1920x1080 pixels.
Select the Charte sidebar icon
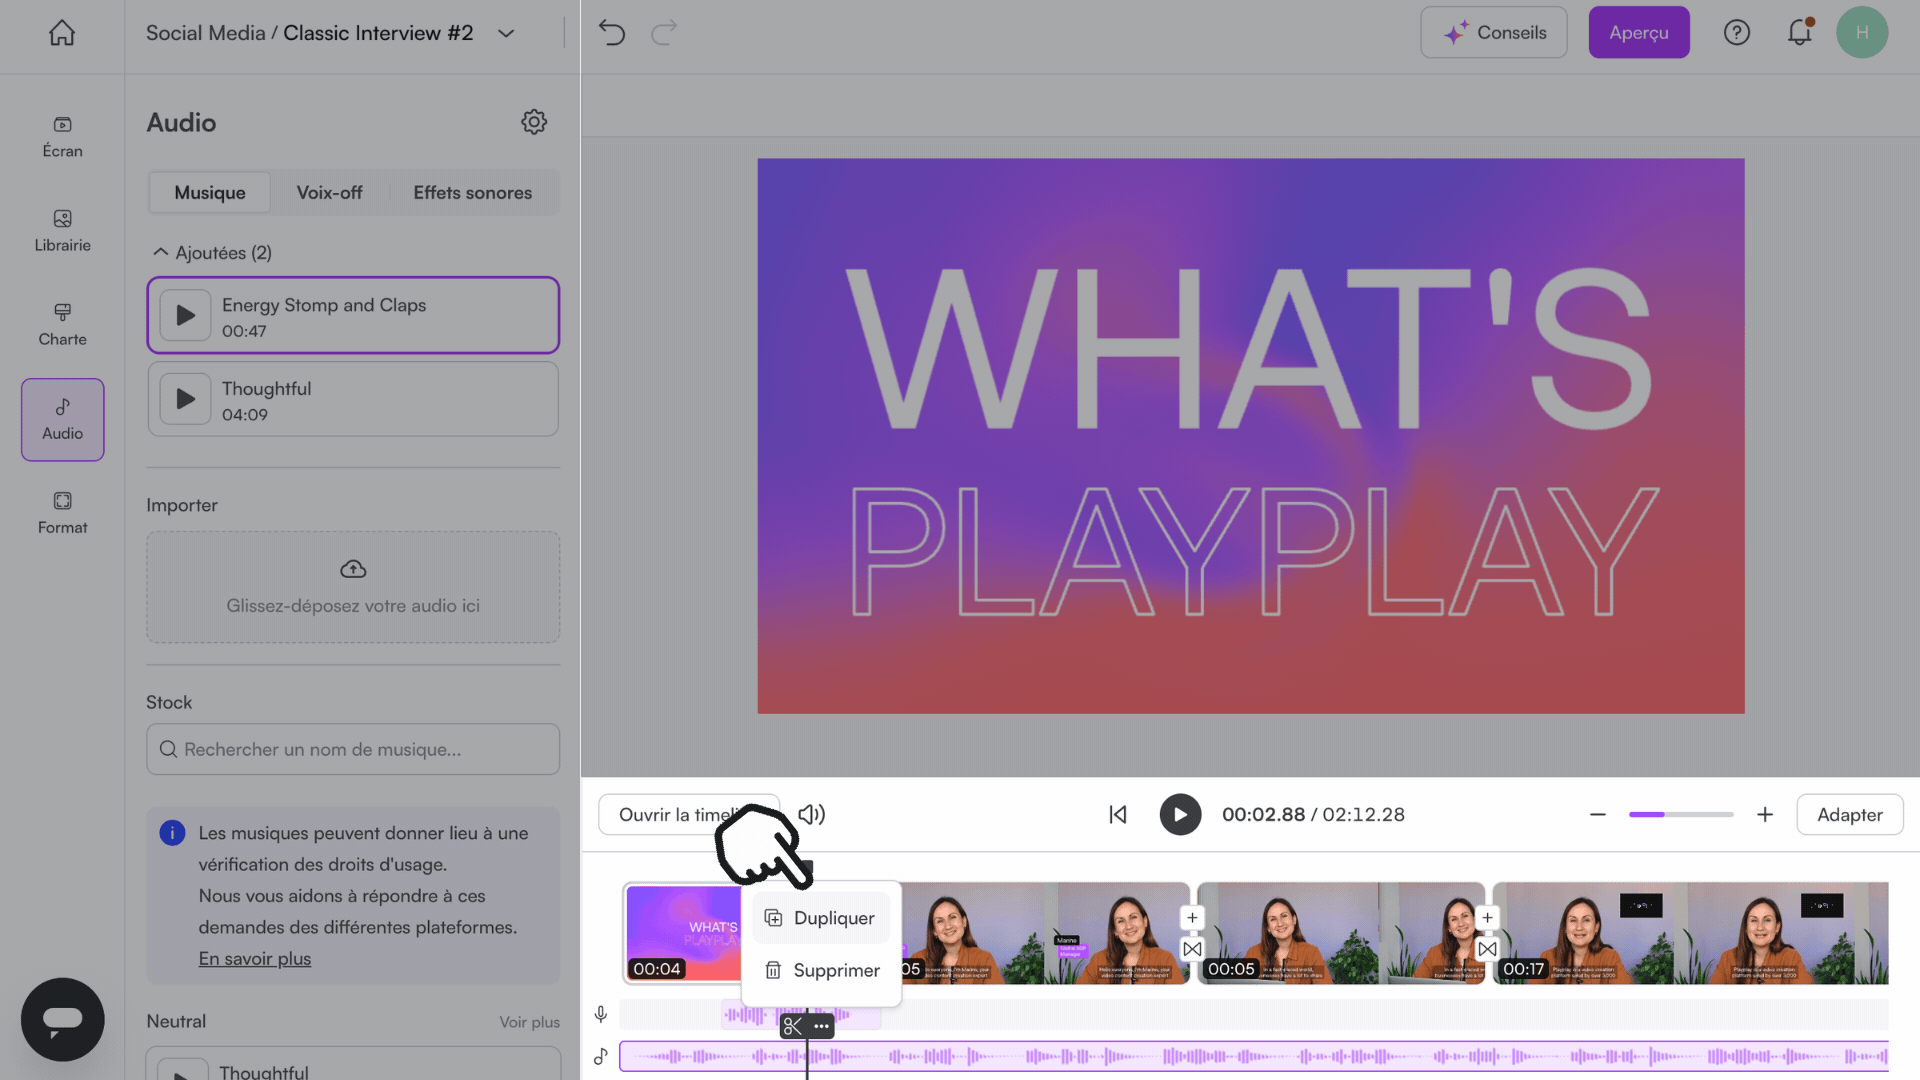pyautogui.click(x=62, y=322)
